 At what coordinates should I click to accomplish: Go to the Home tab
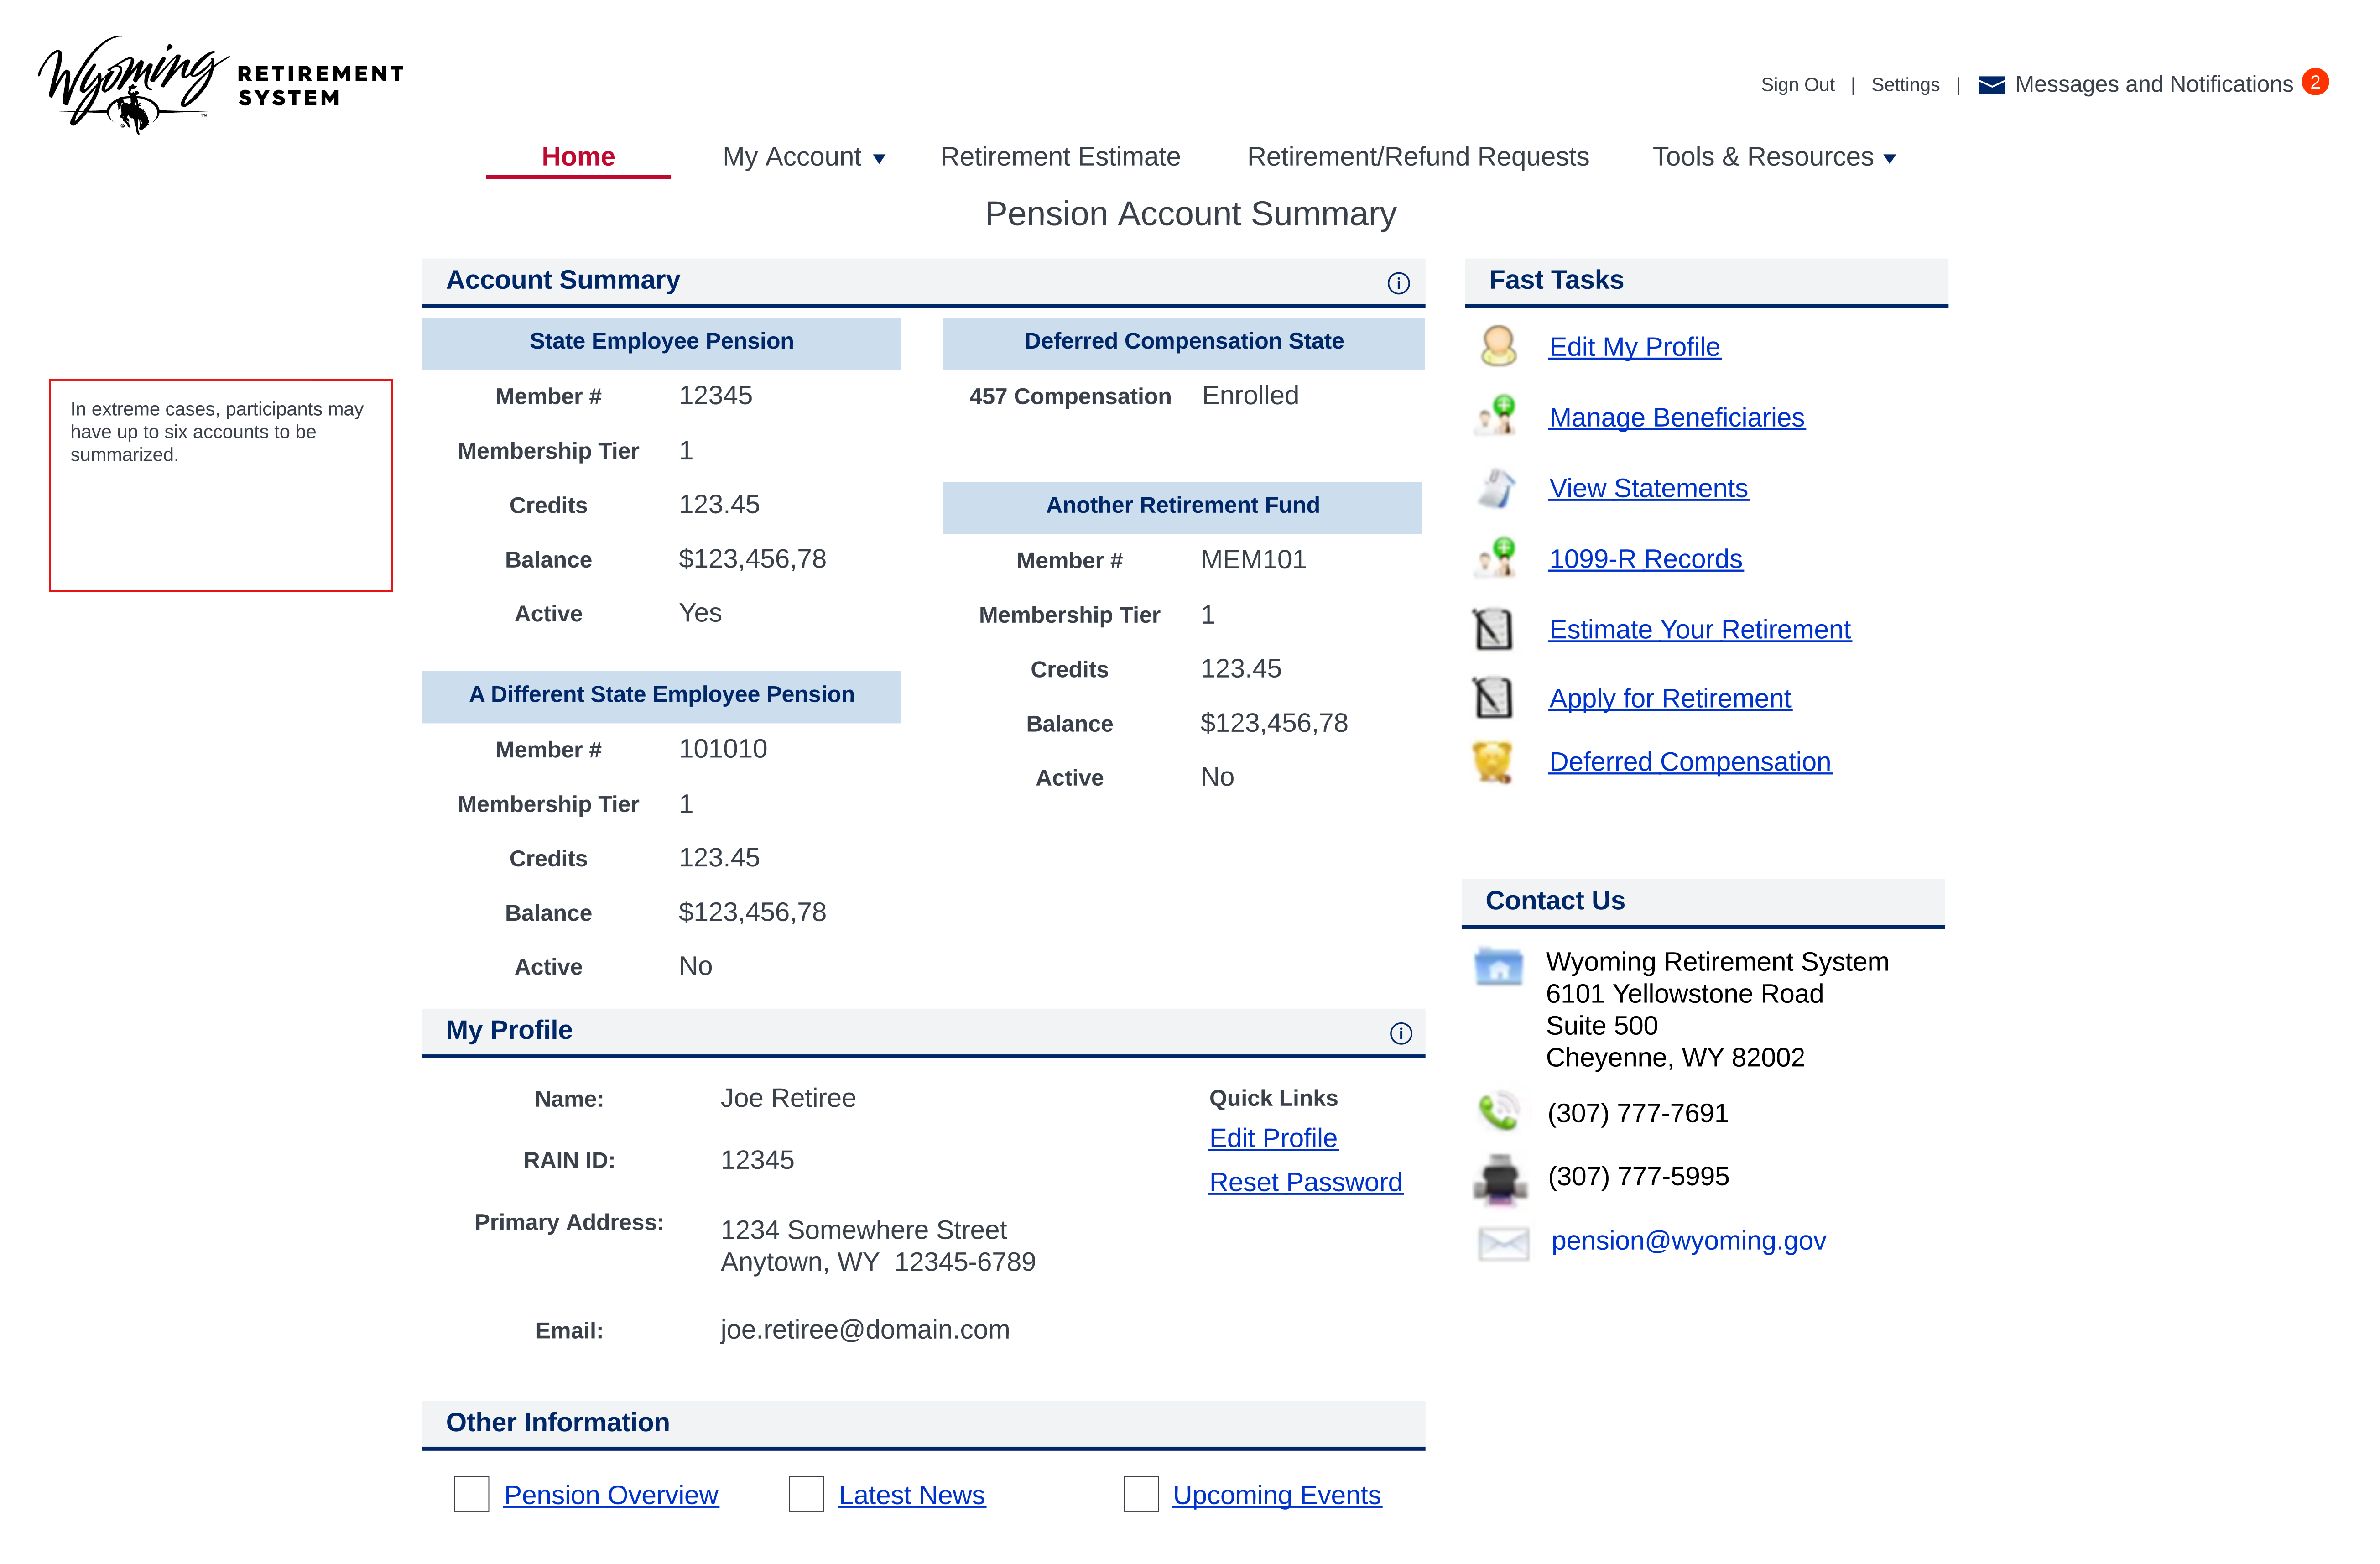[x=578, y=157]
